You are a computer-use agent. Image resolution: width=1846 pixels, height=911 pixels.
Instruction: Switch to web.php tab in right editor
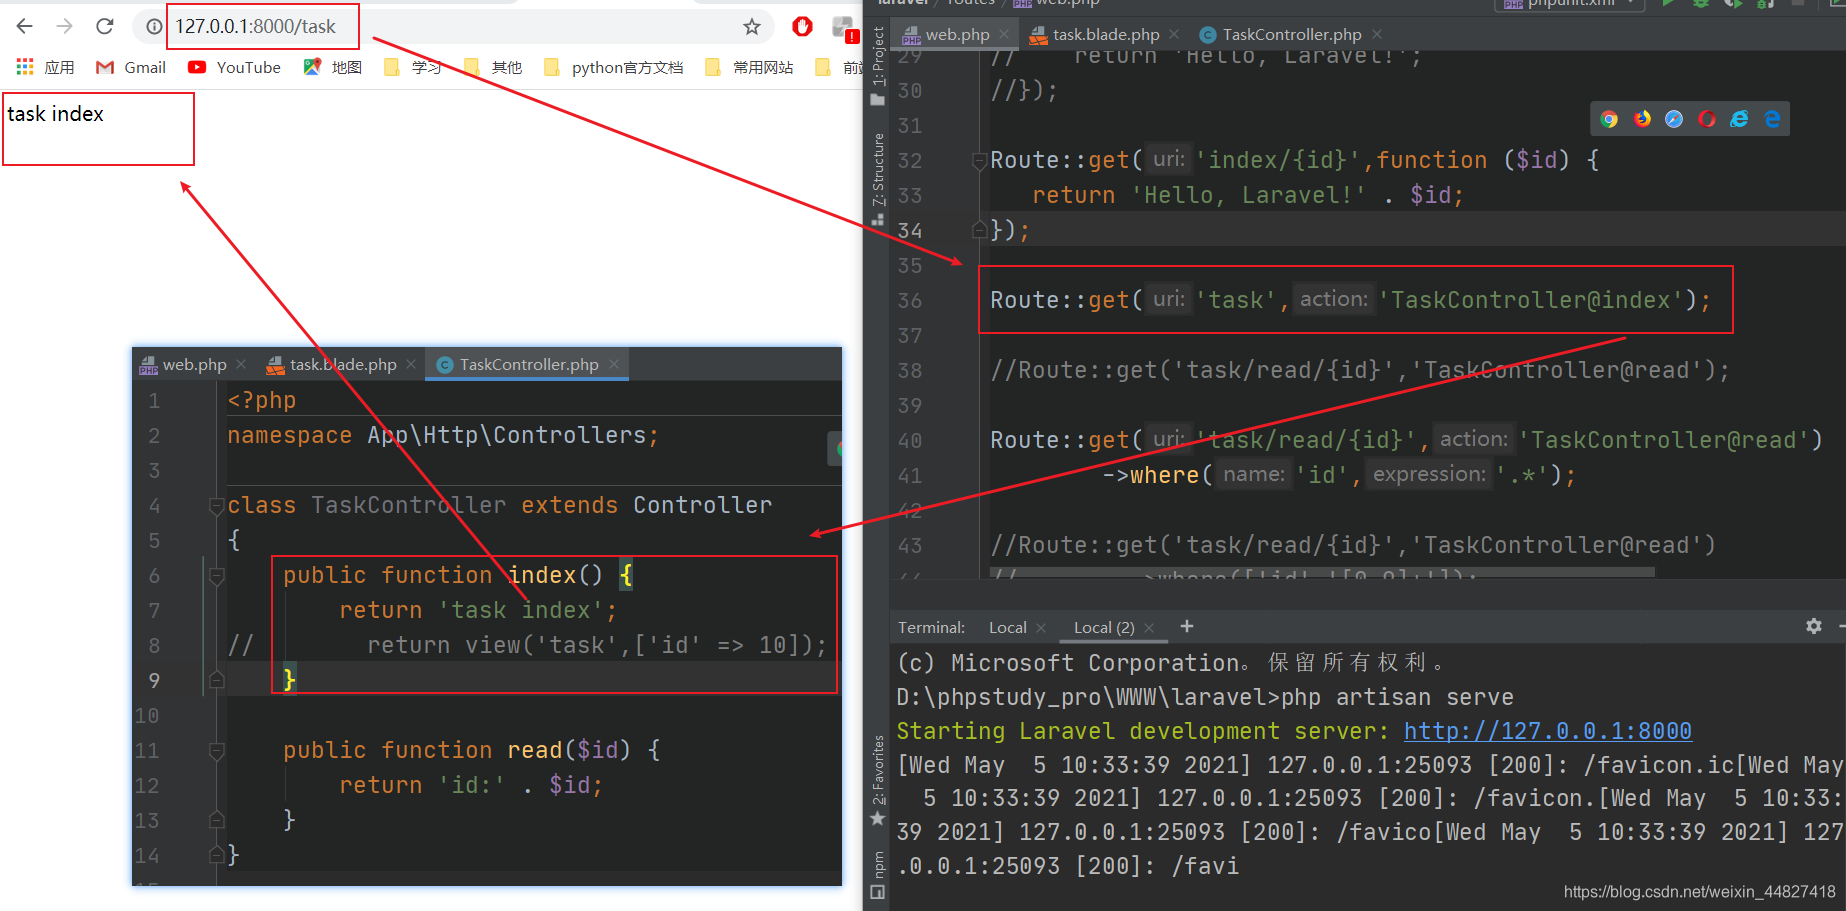[x=957, y=34]
